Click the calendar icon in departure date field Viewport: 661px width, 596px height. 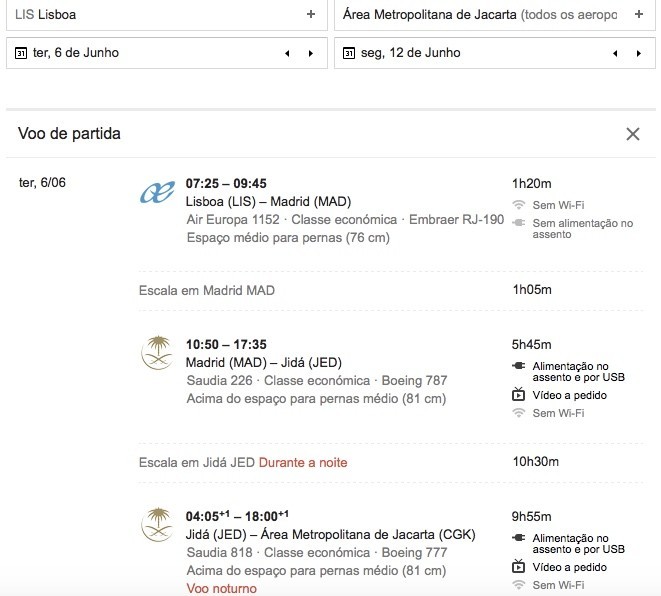click(21, 53)
